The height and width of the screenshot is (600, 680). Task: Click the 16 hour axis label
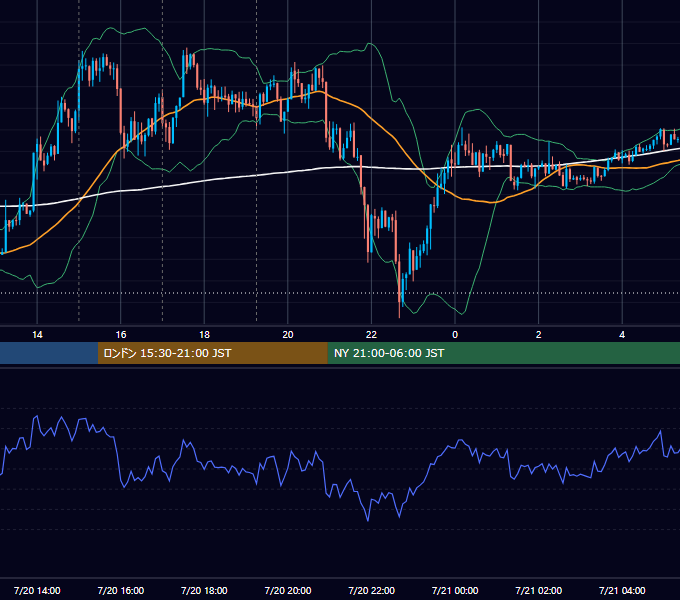121,335
